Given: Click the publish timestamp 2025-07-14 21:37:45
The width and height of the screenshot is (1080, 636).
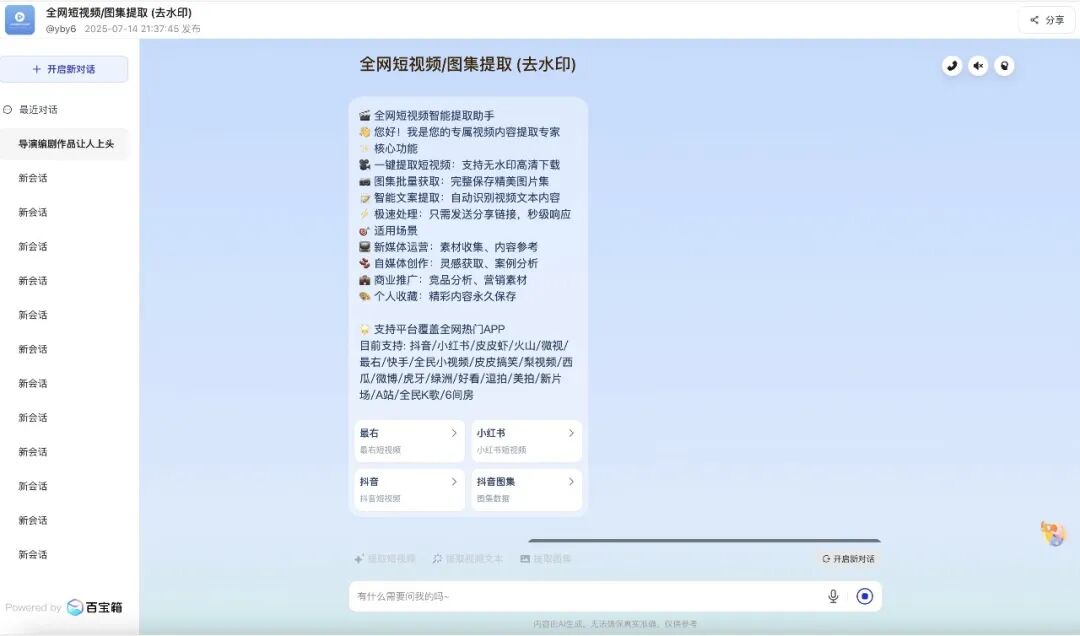Looking at the screenshot, I should pyautogui.click(x=132, y=29).
